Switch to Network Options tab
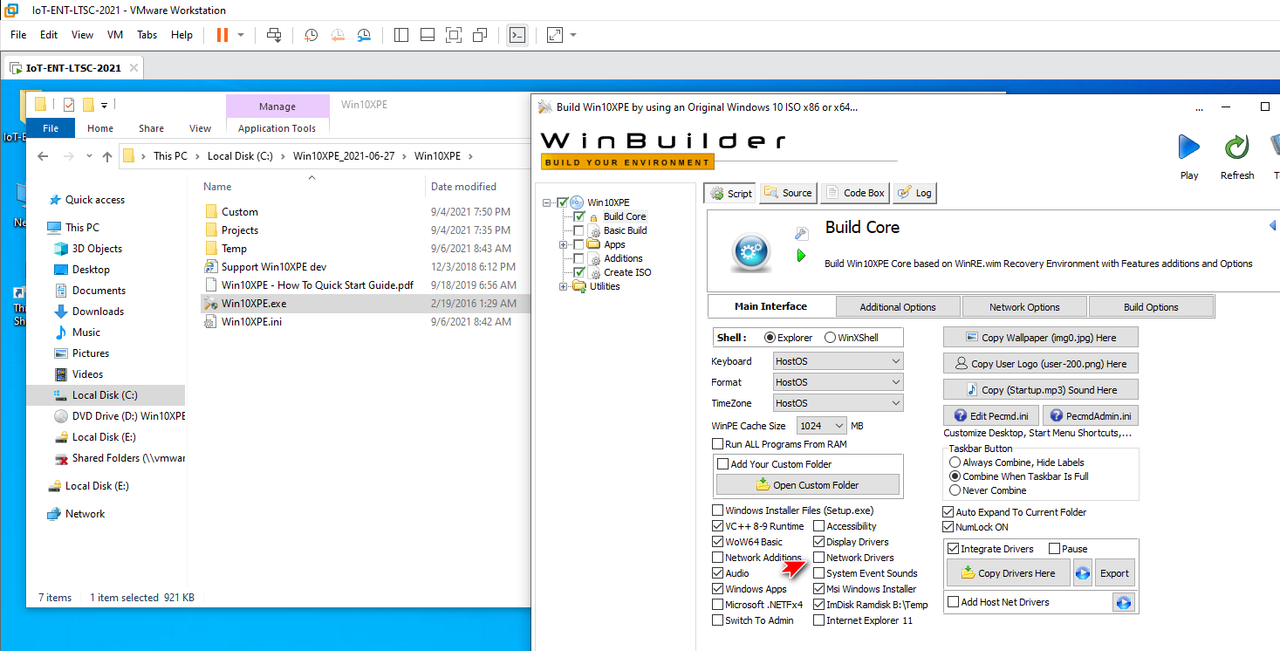 1024,307
